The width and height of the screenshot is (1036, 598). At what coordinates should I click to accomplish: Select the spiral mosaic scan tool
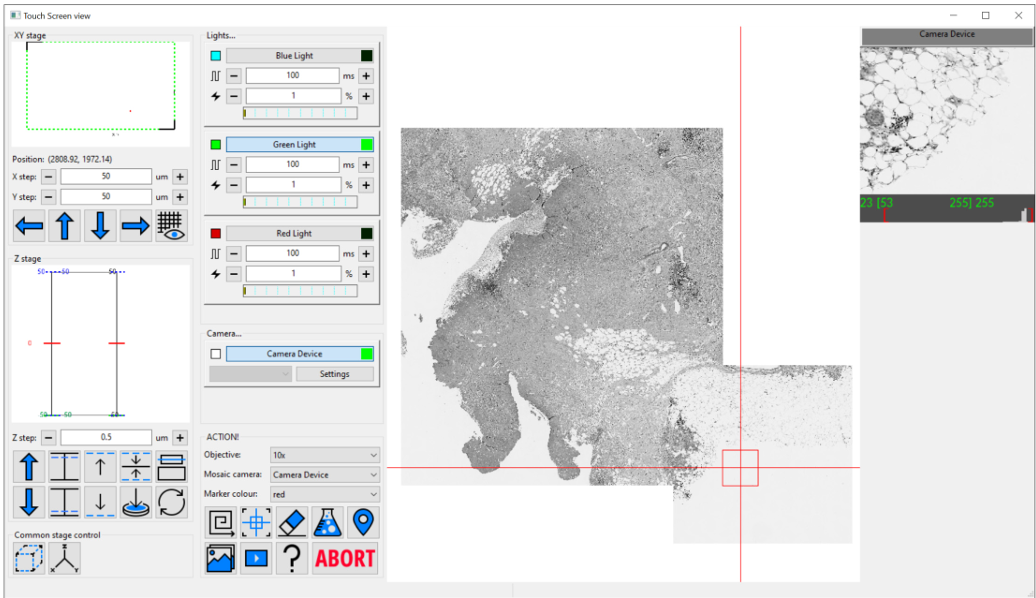coord(221,522)
